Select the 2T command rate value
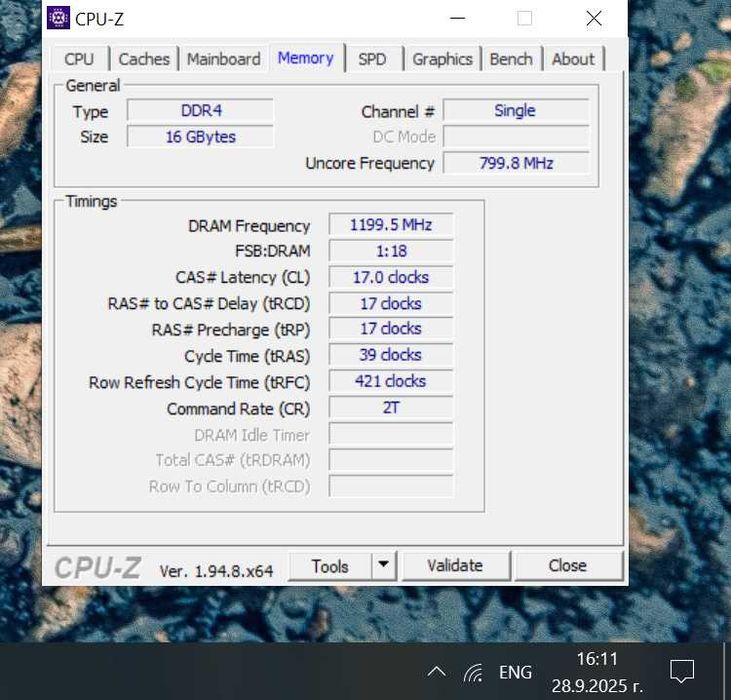Screen dimensions: 731x700 tap(391, 408)
